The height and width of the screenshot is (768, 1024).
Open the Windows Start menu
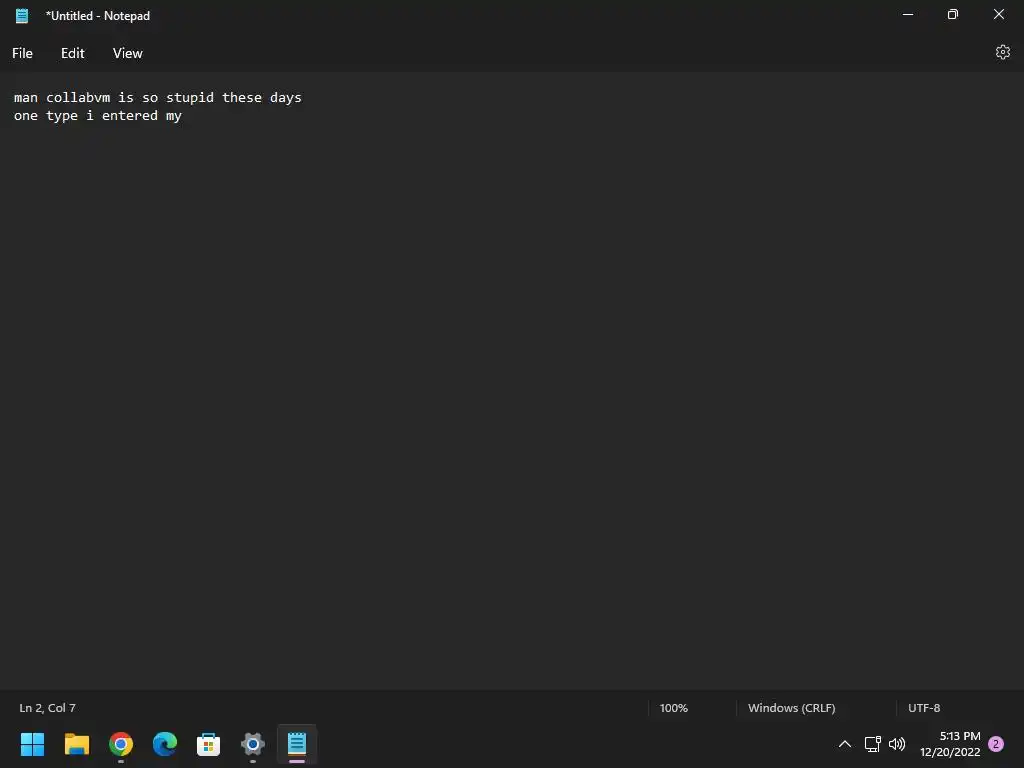(33, 744)
